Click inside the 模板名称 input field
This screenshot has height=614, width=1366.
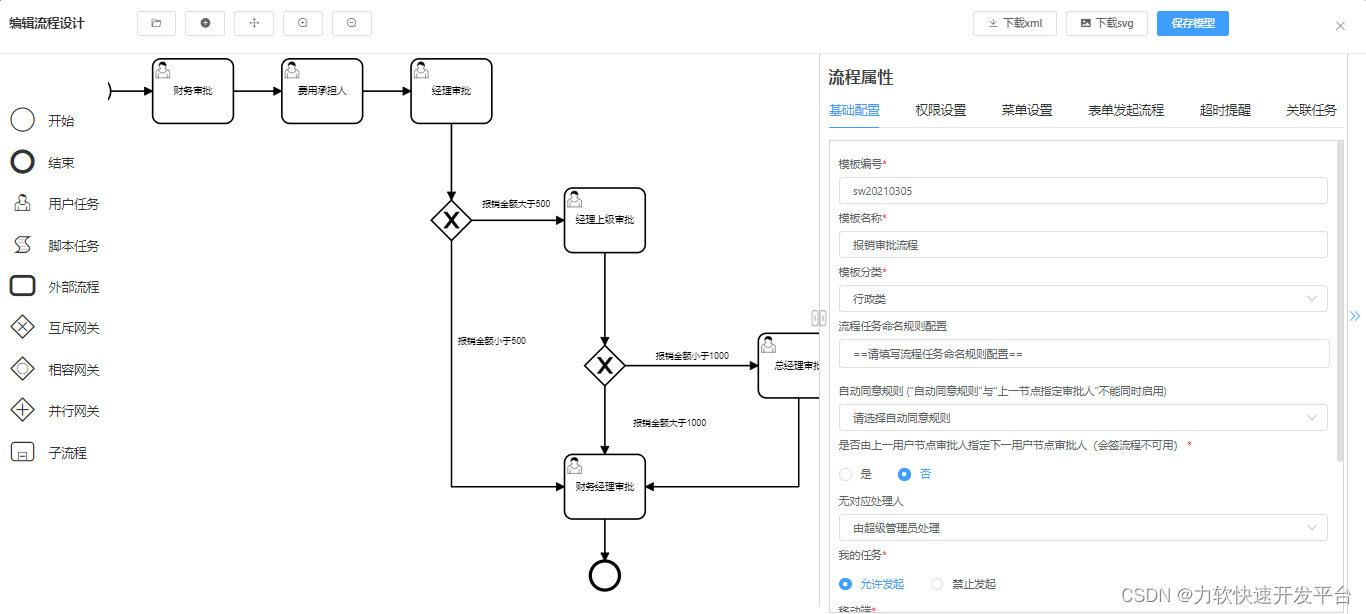click(x=1083, y=244)
